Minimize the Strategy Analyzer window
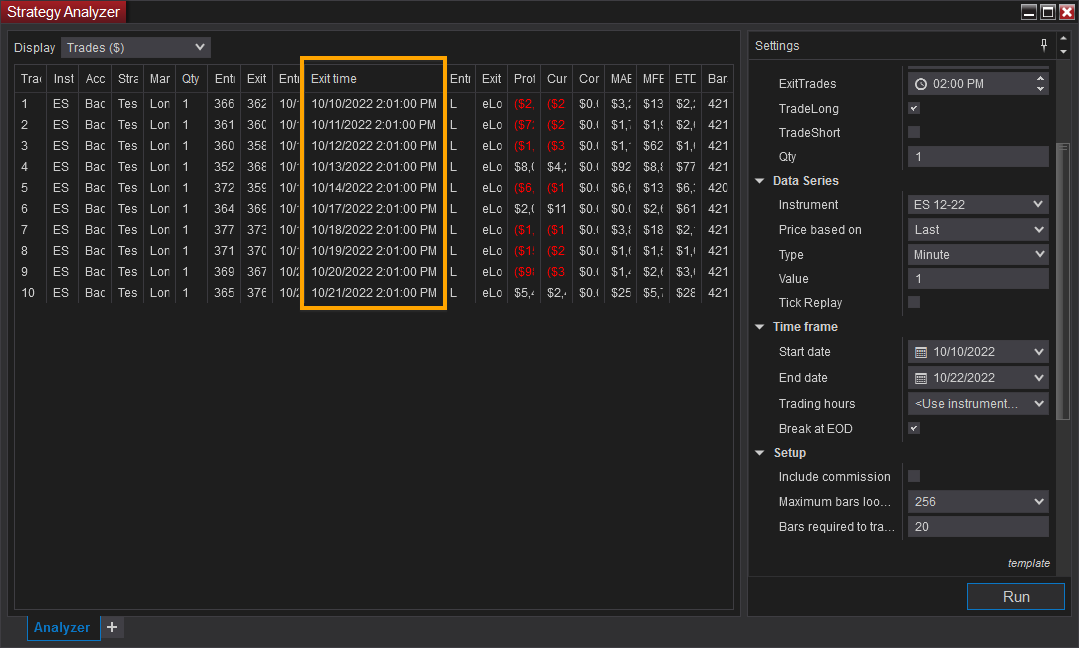 tap(1029, 12)
